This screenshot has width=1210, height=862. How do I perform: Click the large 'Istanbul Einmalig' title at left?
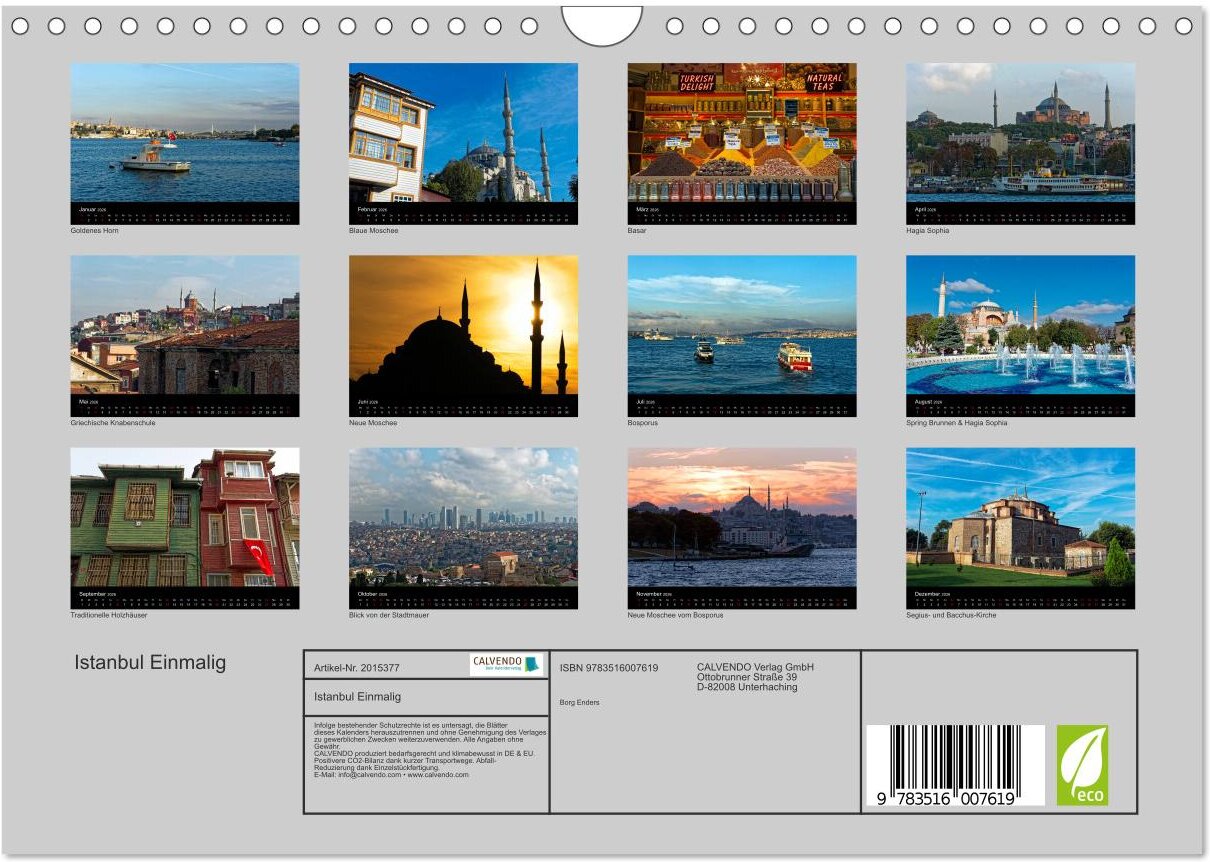click(x=150, y=662)
